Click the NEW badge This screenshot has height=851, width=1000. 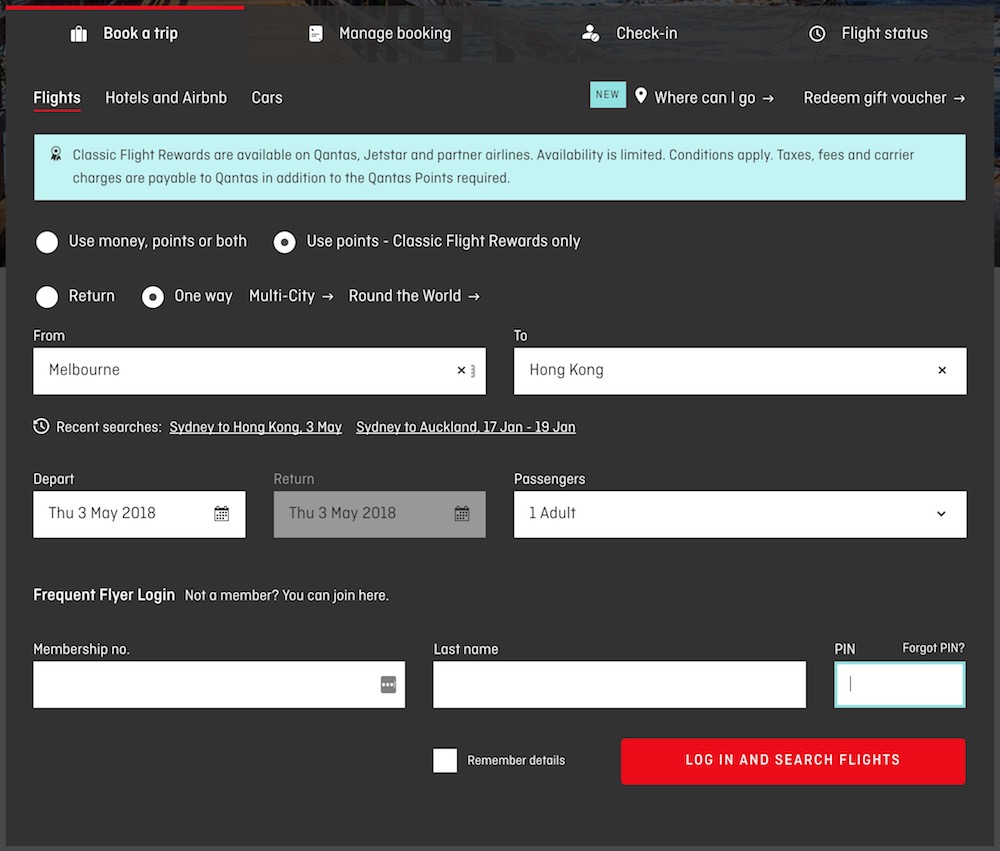pos(608,94)
